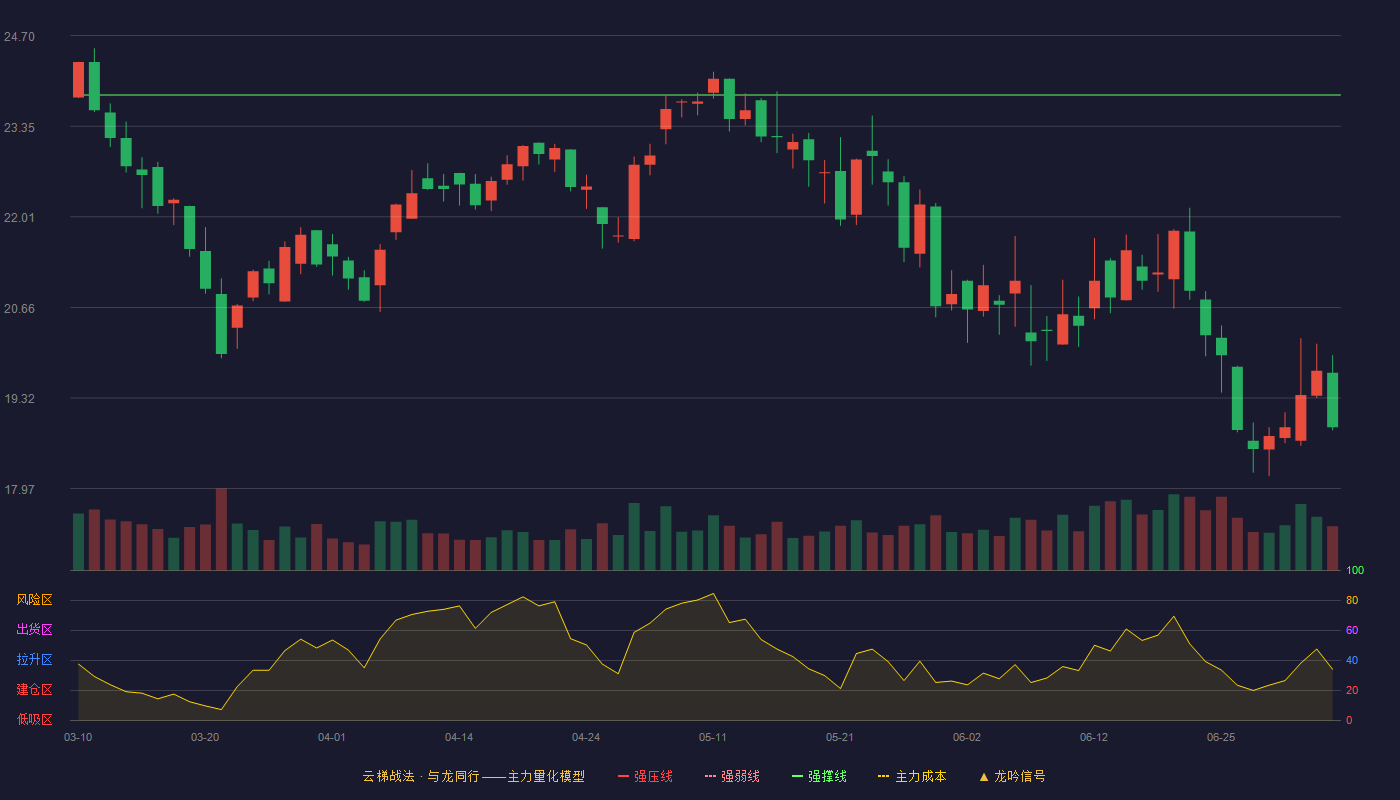Toggle 龙吟信号 legend label
The image size is (1400, 800).
(1020, 776)
